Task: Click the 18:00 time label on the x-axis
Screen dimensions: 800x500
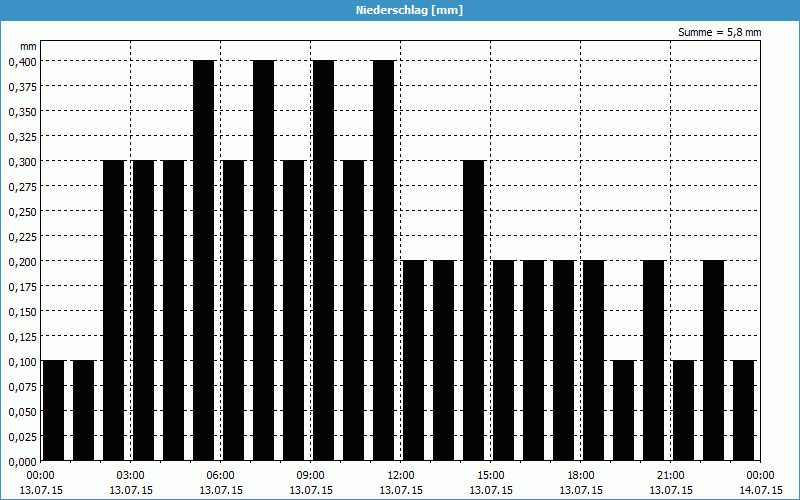Action: point(581,475)
